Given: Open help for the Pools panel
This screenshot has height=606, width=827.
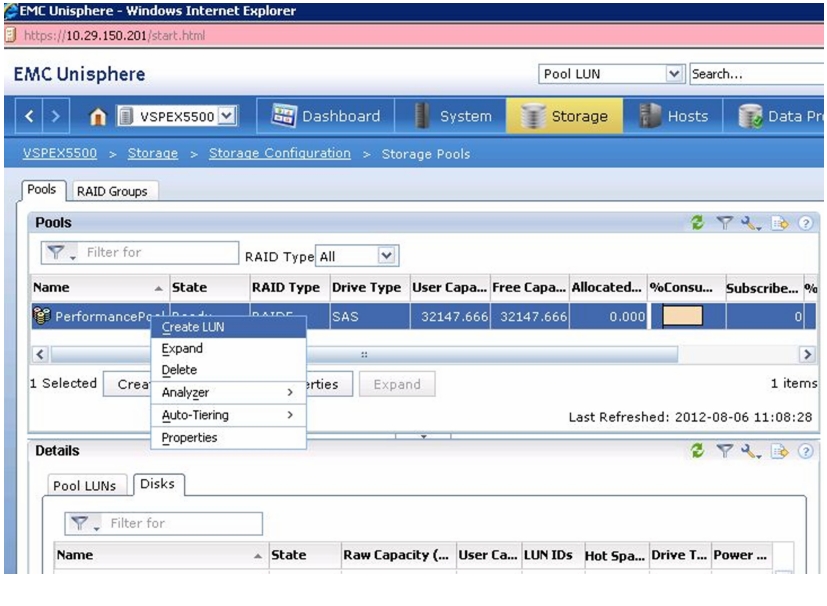Looking at the screenshot, I should click(x=805, y=223).
